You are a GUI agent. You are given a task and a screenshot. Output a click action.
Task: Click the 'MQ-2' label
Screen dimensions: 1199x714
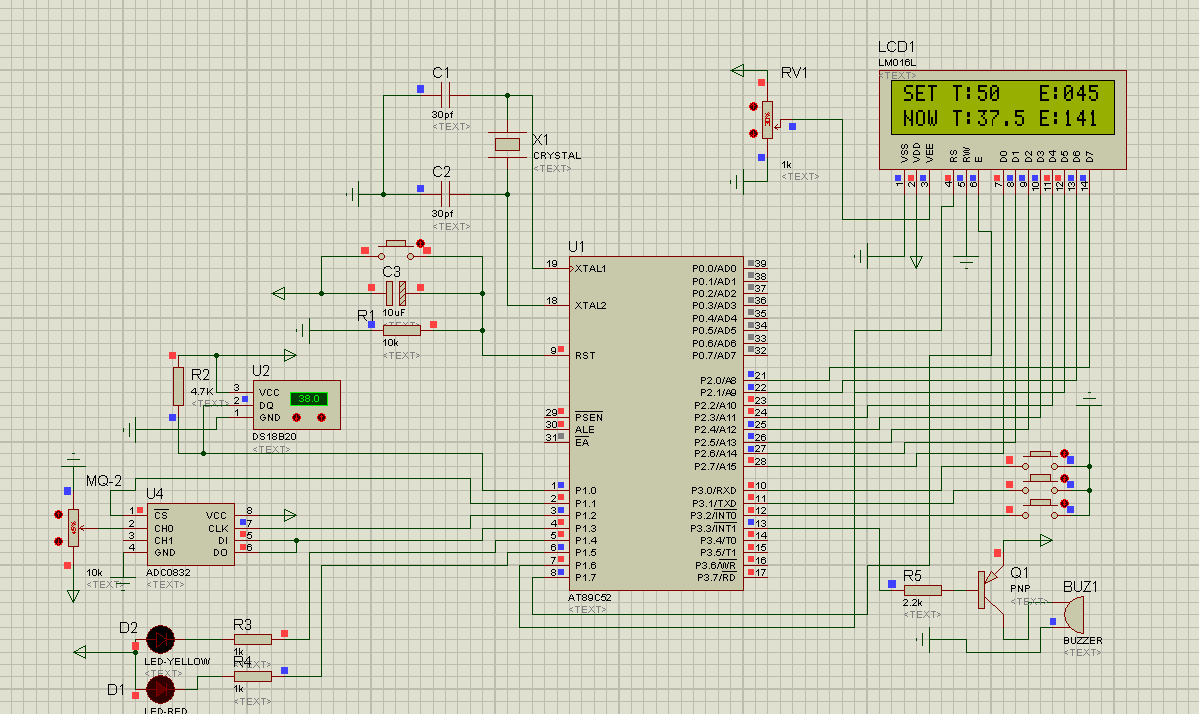[104, 481]
